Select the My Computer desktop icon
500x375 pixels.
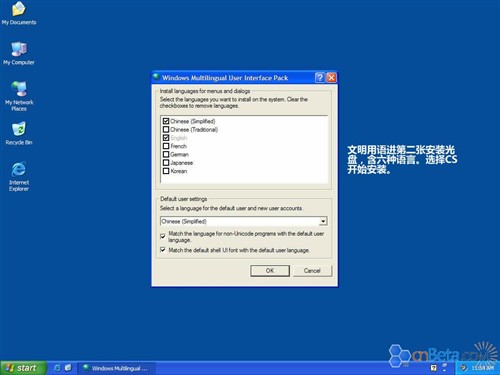[19, 53]
